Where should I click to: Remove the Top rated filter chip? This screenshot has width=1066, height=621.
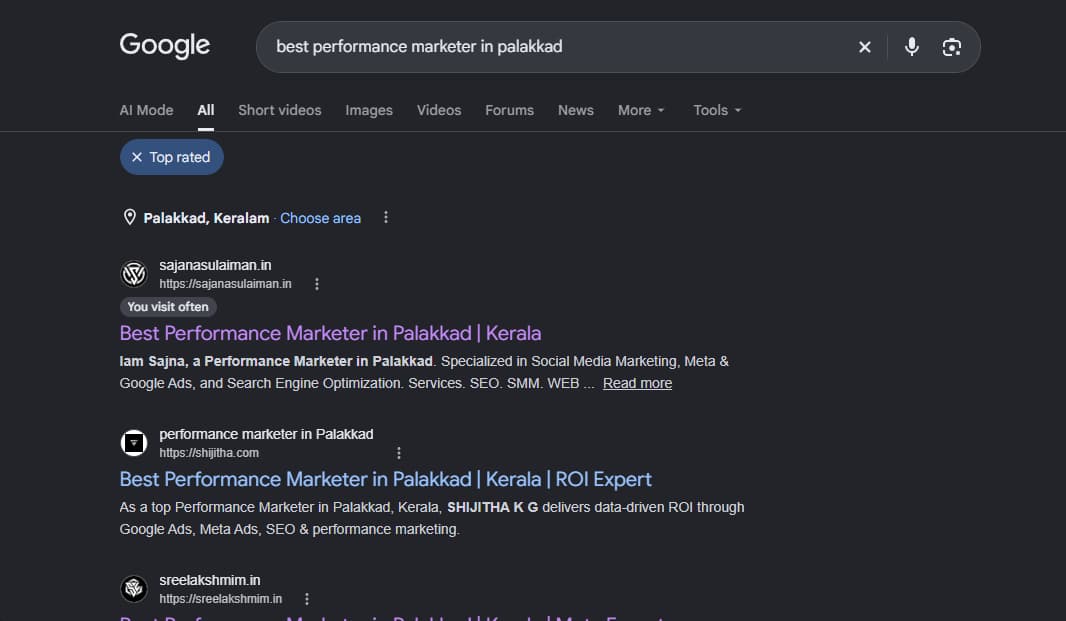pos(171,157)
